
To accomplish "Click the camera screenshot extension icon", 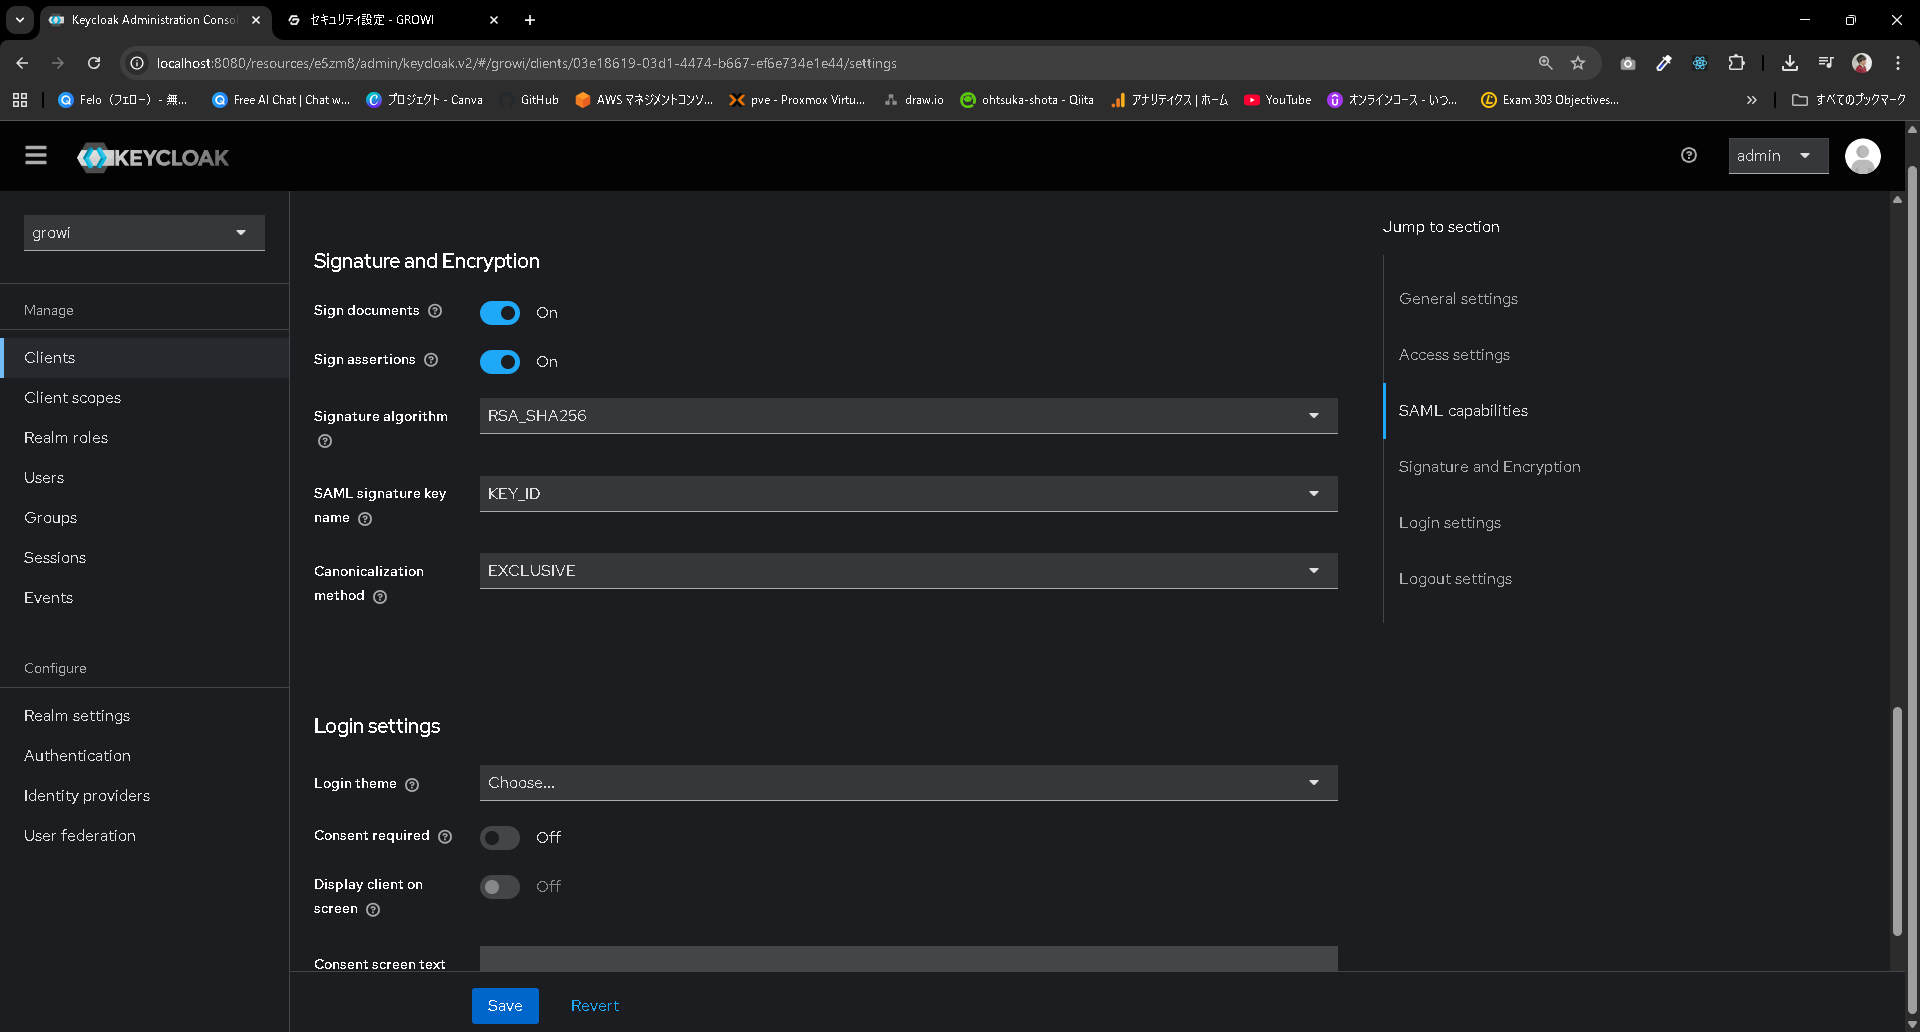I will click(x=1628, y=63).
